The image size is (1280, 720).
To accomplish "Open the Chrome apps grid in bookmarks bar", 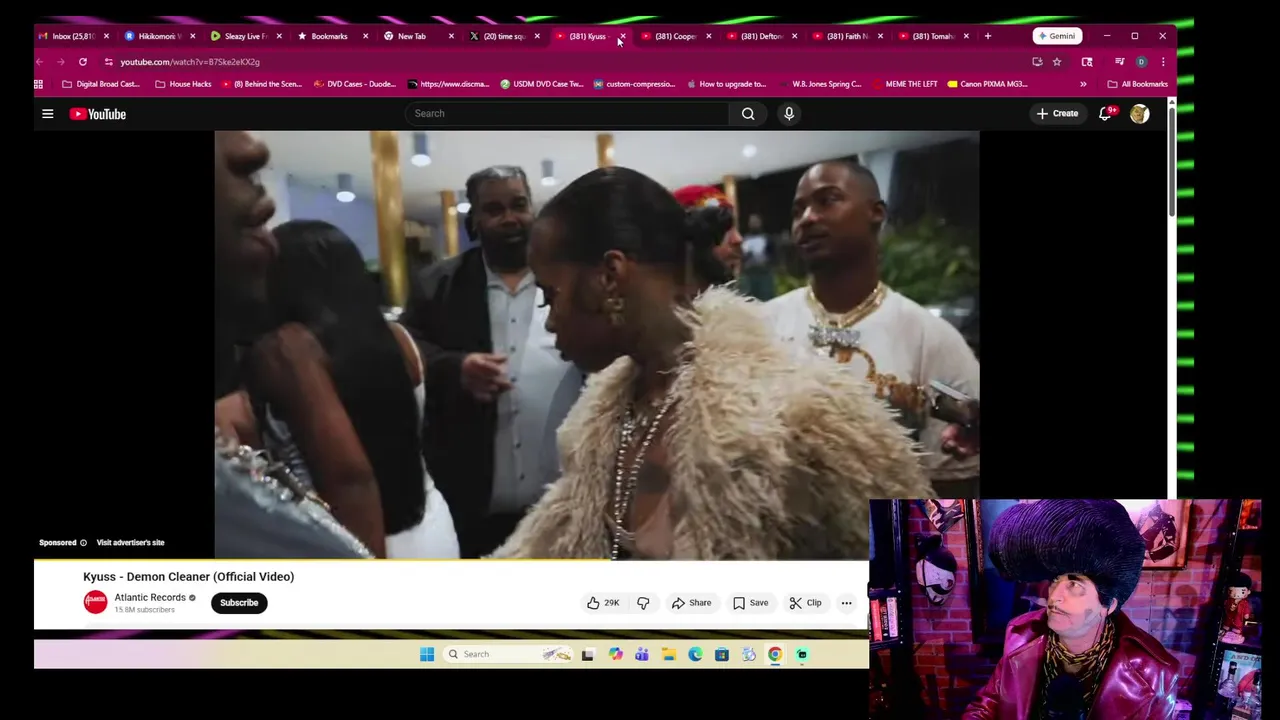I will 39,84.
